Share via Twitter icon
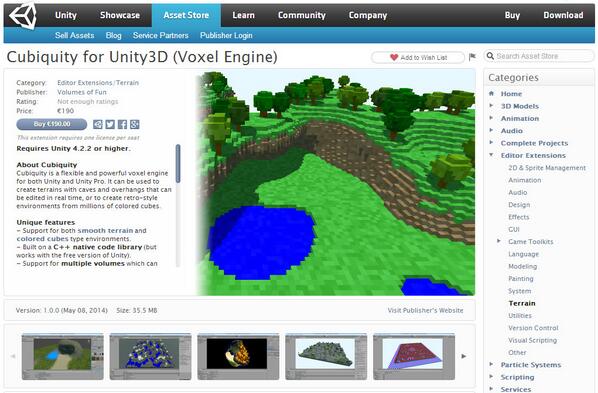Viewport: 598px width, 393px height. pos(110,124)
